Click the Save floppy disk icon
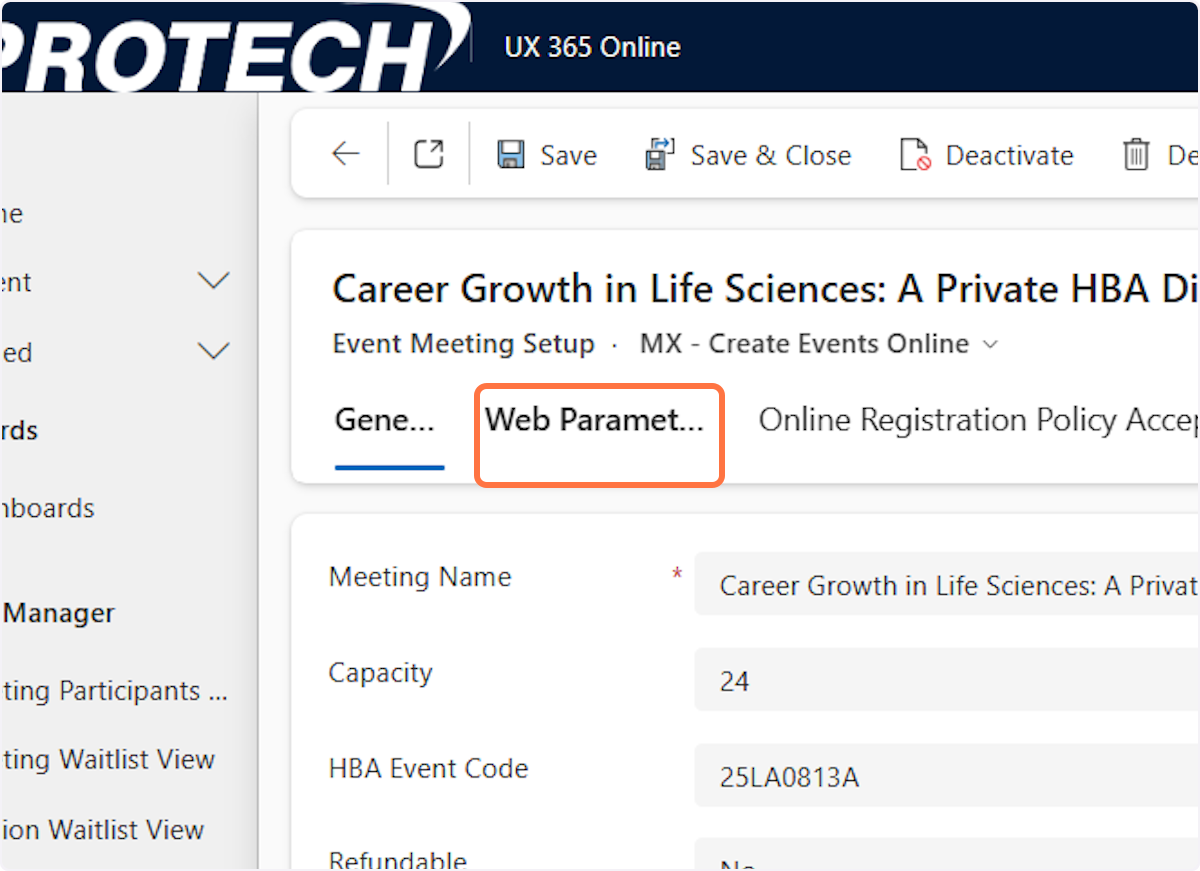 pos(511,155)
